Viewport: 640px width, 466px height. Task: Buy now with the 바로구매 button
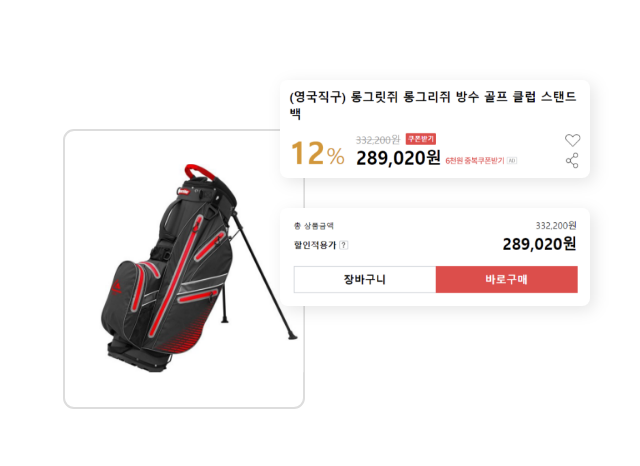click(x=507, y=280)
